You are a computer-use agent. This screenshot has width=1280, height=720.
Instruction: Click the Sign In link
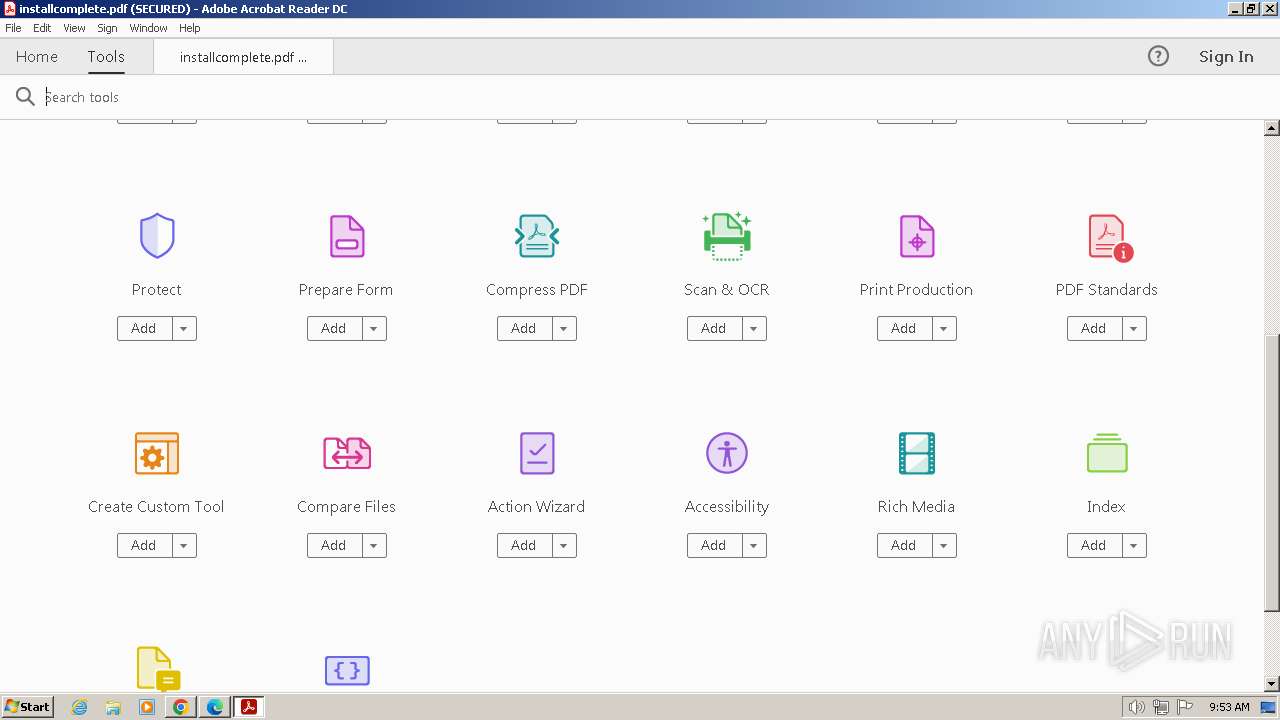1226,57
